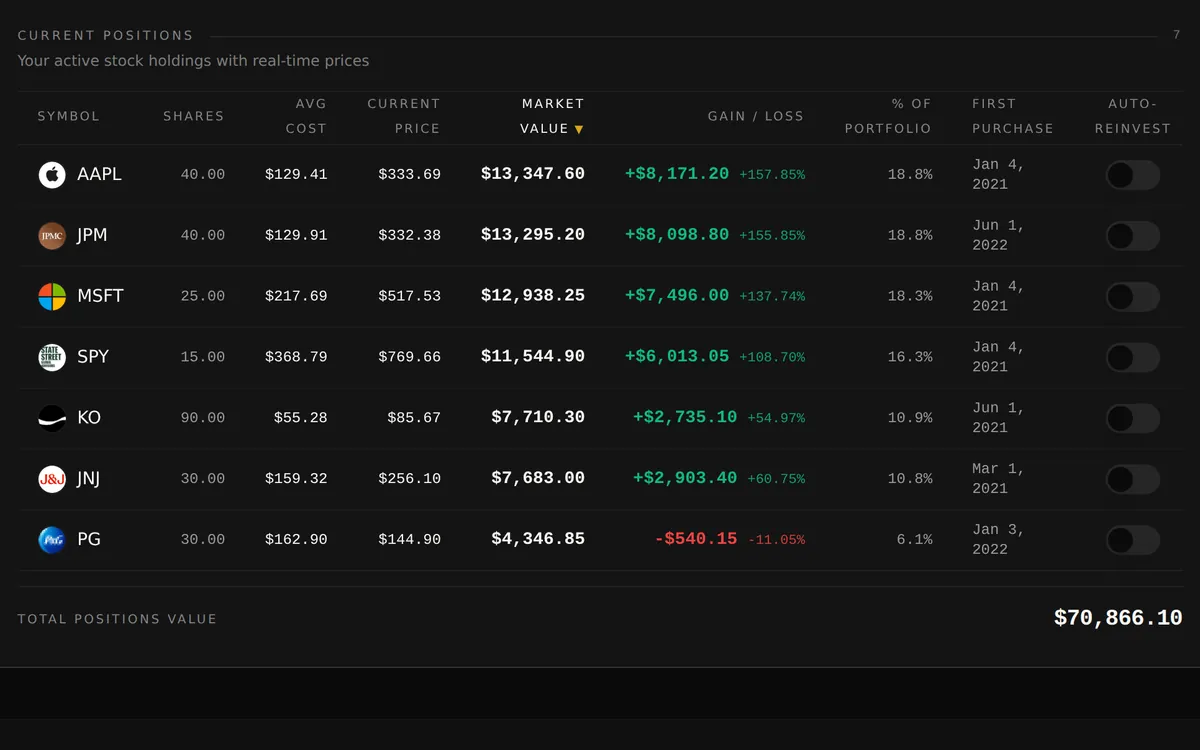Toggle the JNJ auto-reinvest switch
Screen dimensions: 1200x750
pyautogui.click(x=1133, y=479)
